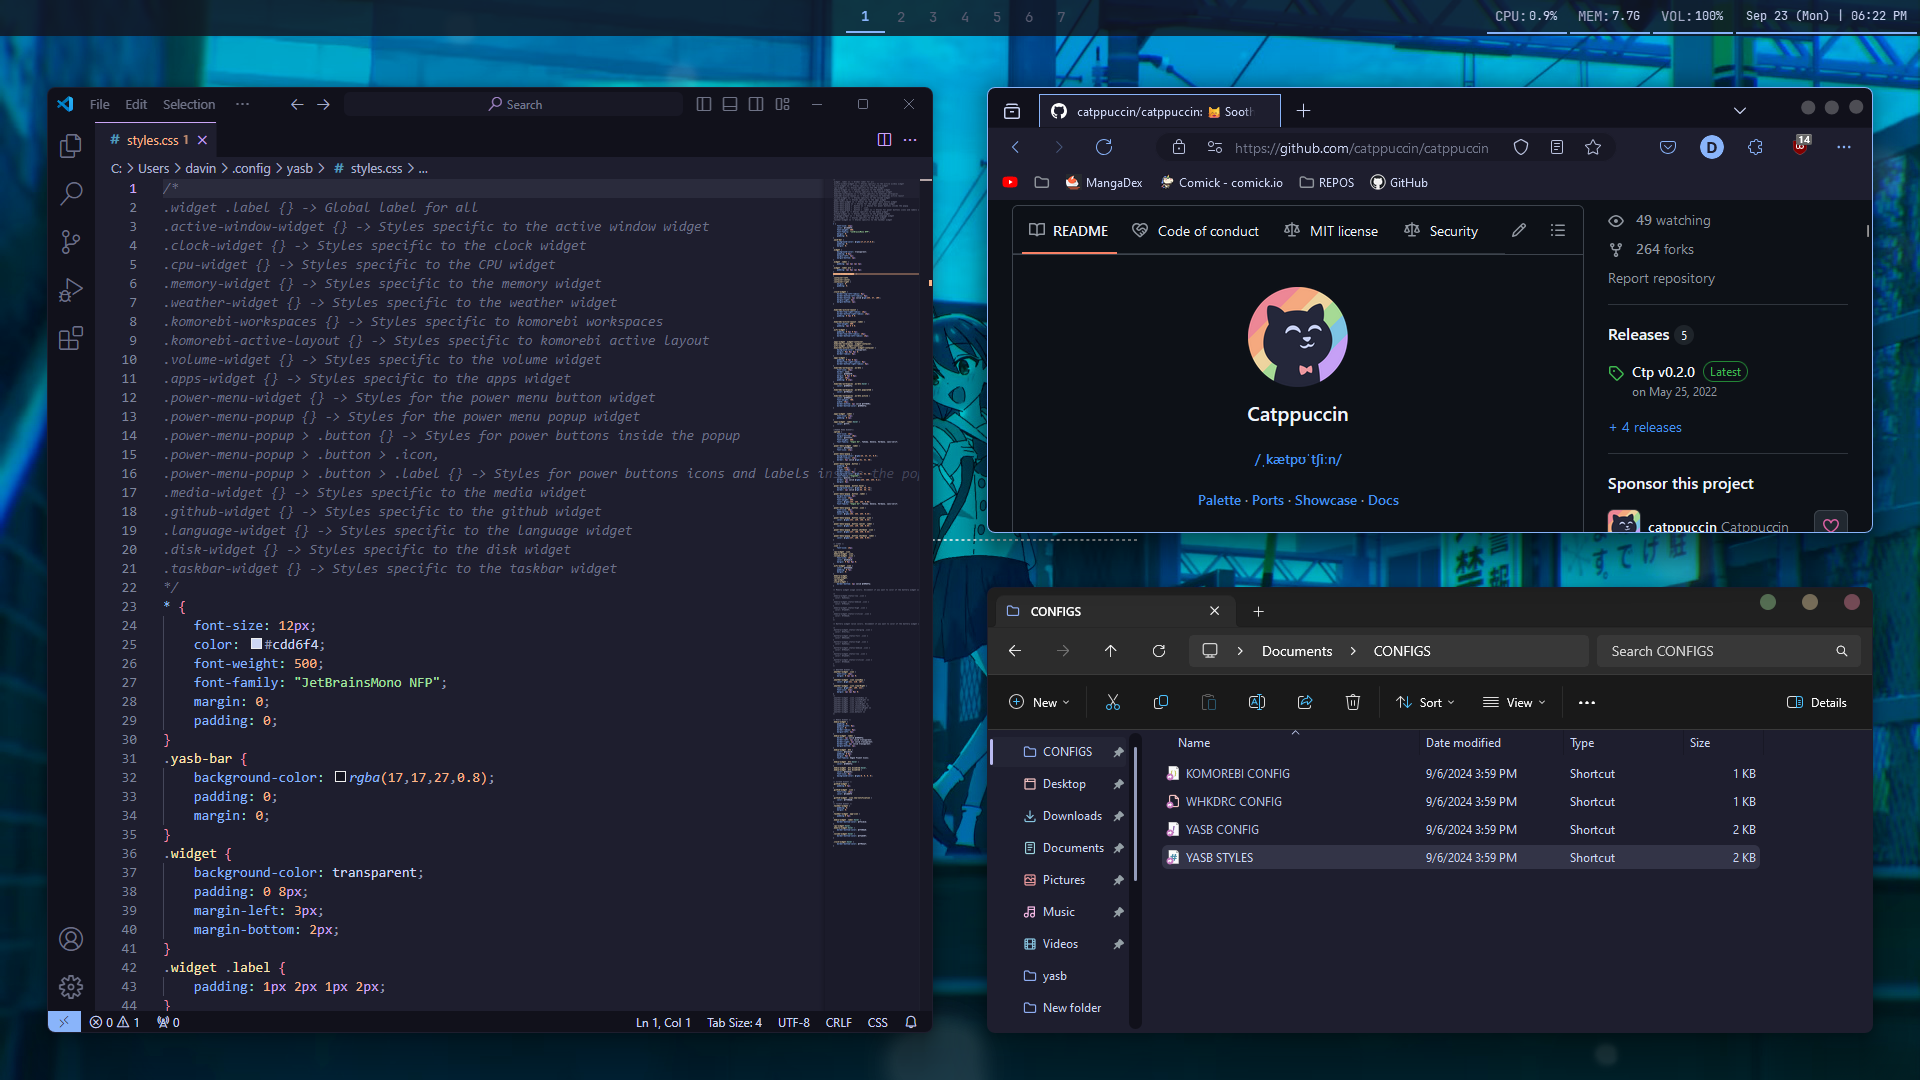This screenshot has width=1920, height=1080.
Task: Open the Sort dropdown in File Explorer
Action: click(x=1426, y=702)
